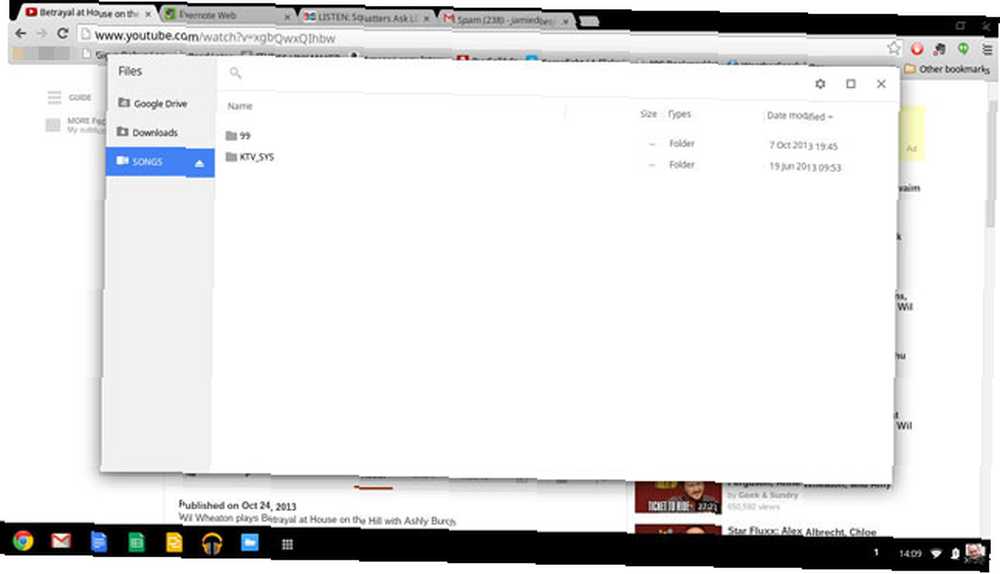Open Star Fluxx video link
The height and width of the screenshot is (574, 1000).
tap(802, 531)
